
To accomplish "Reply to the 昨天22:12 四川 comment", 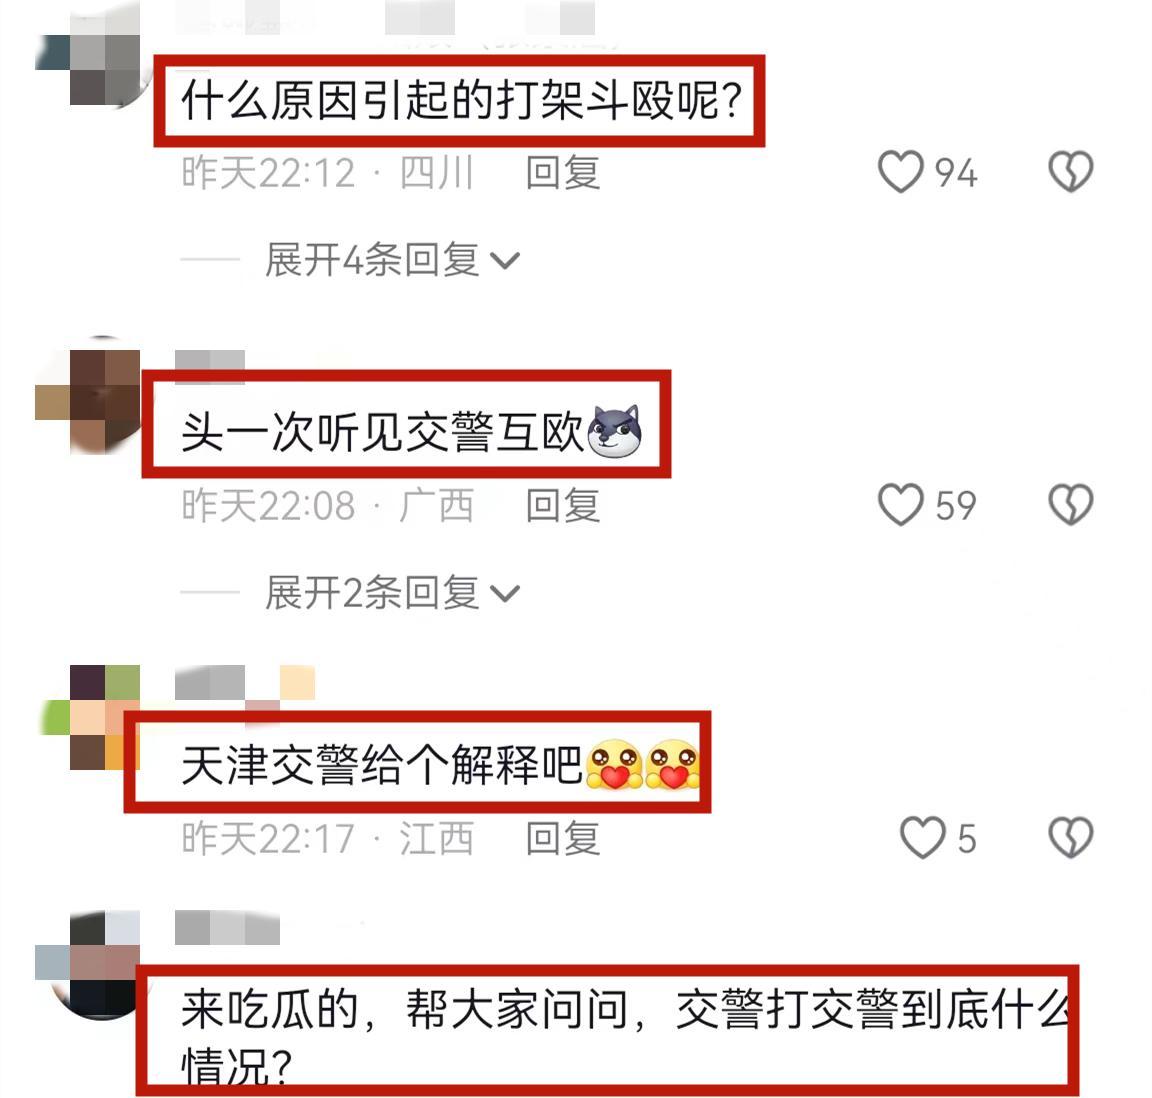I will tap(563, 173).
